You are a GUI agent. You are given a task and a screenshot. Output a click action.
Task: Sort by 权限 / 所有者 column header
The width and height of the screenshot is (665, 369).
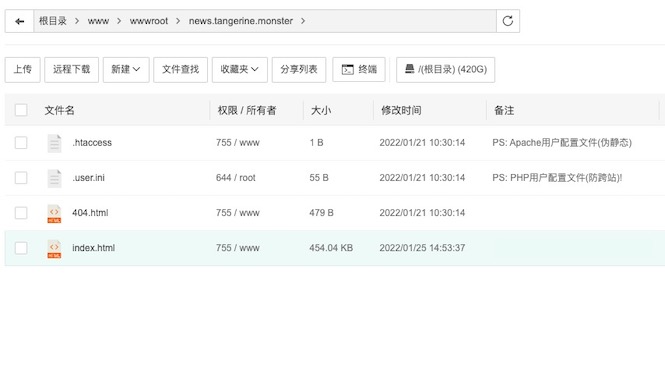(x=247, y=110)
